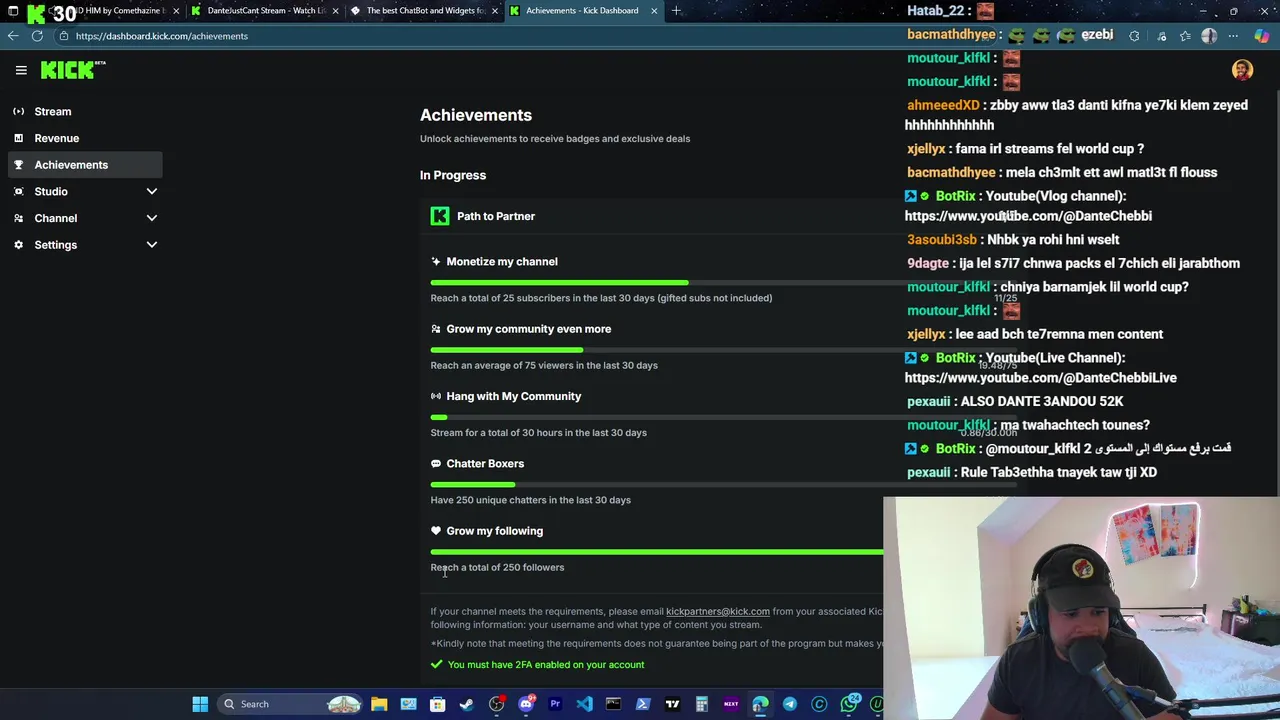Click 'Have 250 unique chatters' description
This screenshot has width=1280, height=720.
pos(531,500)
